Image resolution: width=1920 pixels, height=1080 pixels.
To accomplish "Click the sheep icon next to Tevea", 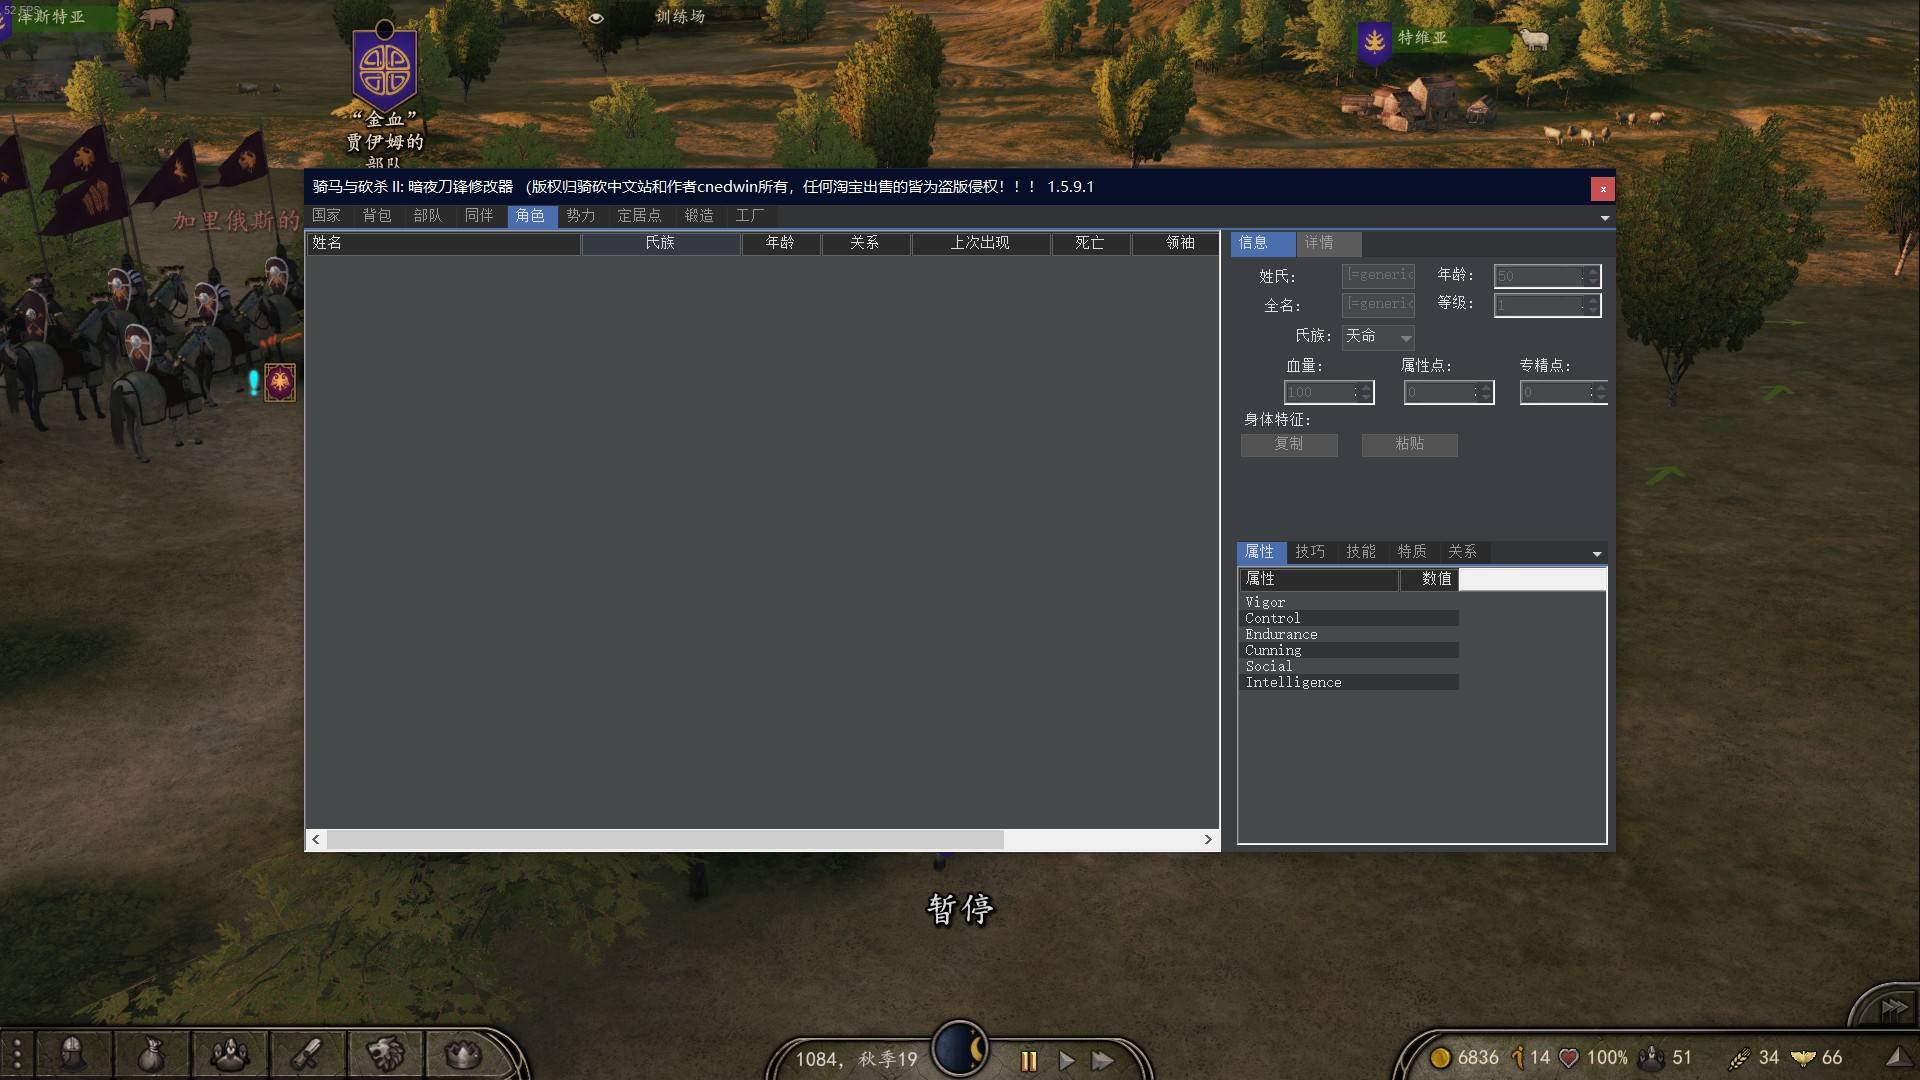I will point(1534,39).
